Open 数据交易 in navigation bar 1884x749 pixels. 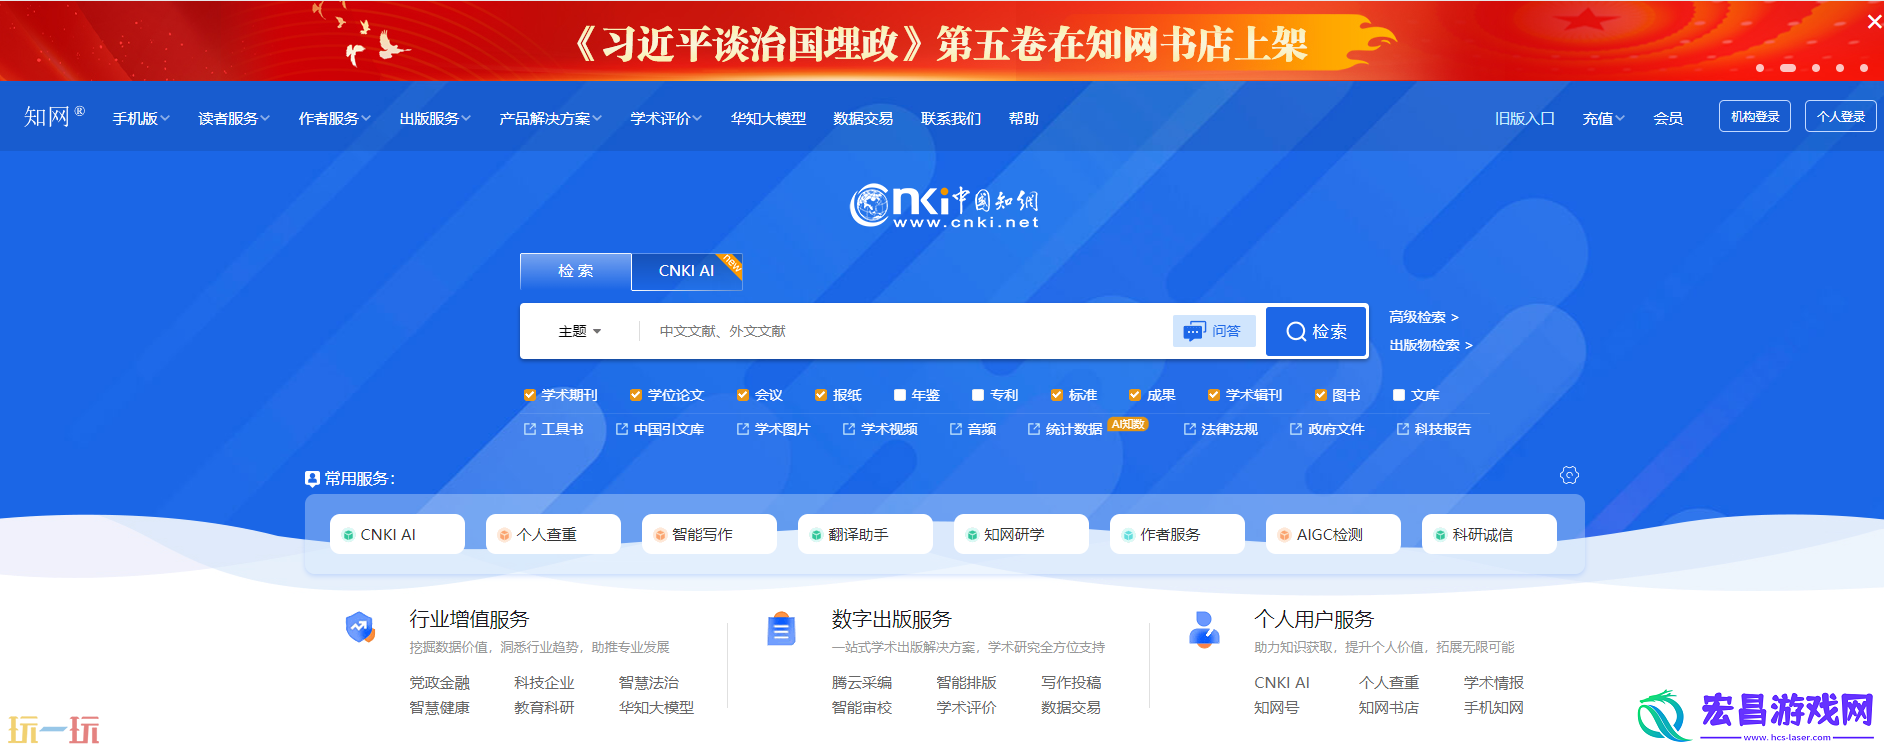pyautogui.click(x=863, y=118)
